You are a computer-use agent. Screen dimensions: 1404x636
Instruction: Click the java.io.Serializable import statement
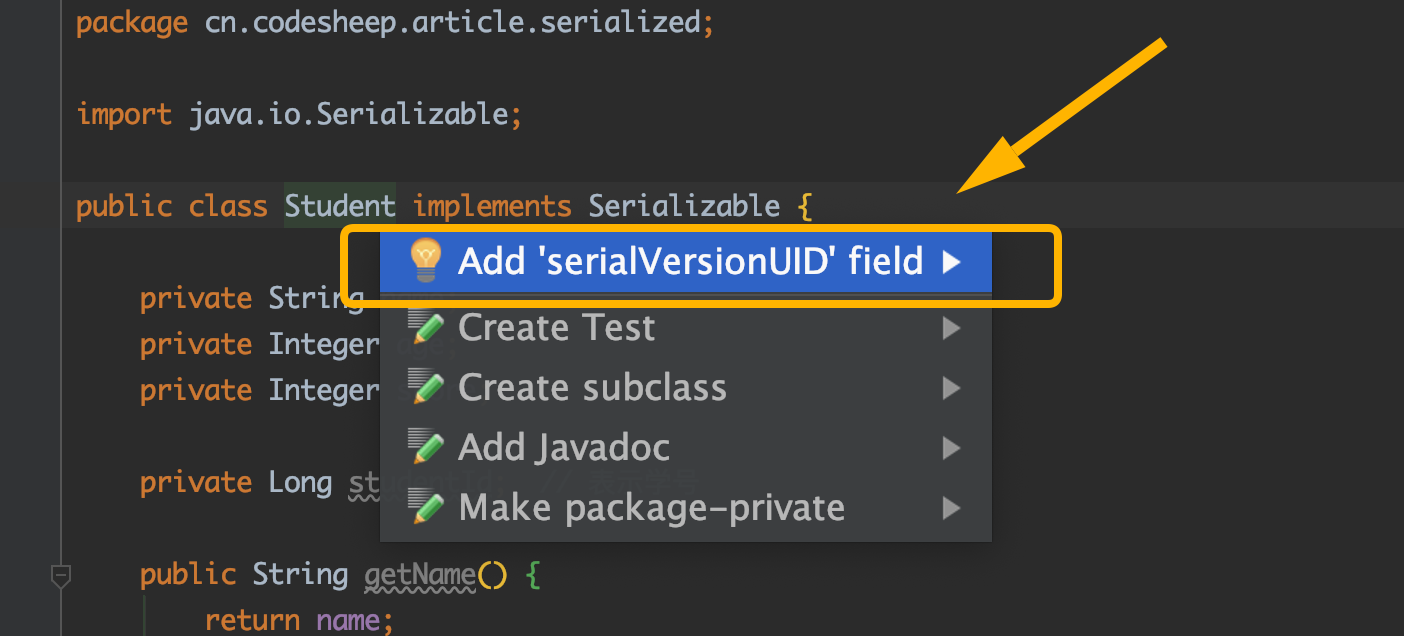point(348,114)
